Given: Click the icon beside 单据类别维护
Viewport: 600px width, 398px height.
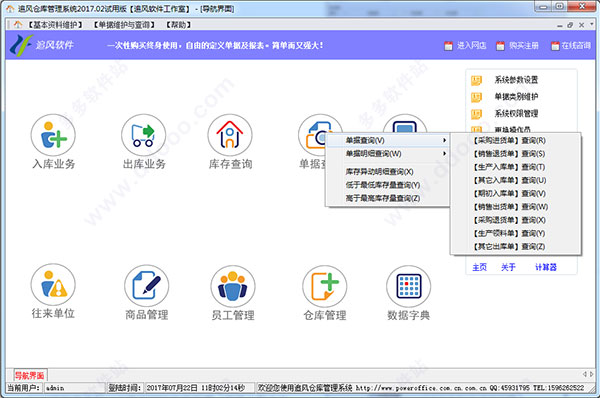Looking at the screenshot, I should click(x=476, y=97).
